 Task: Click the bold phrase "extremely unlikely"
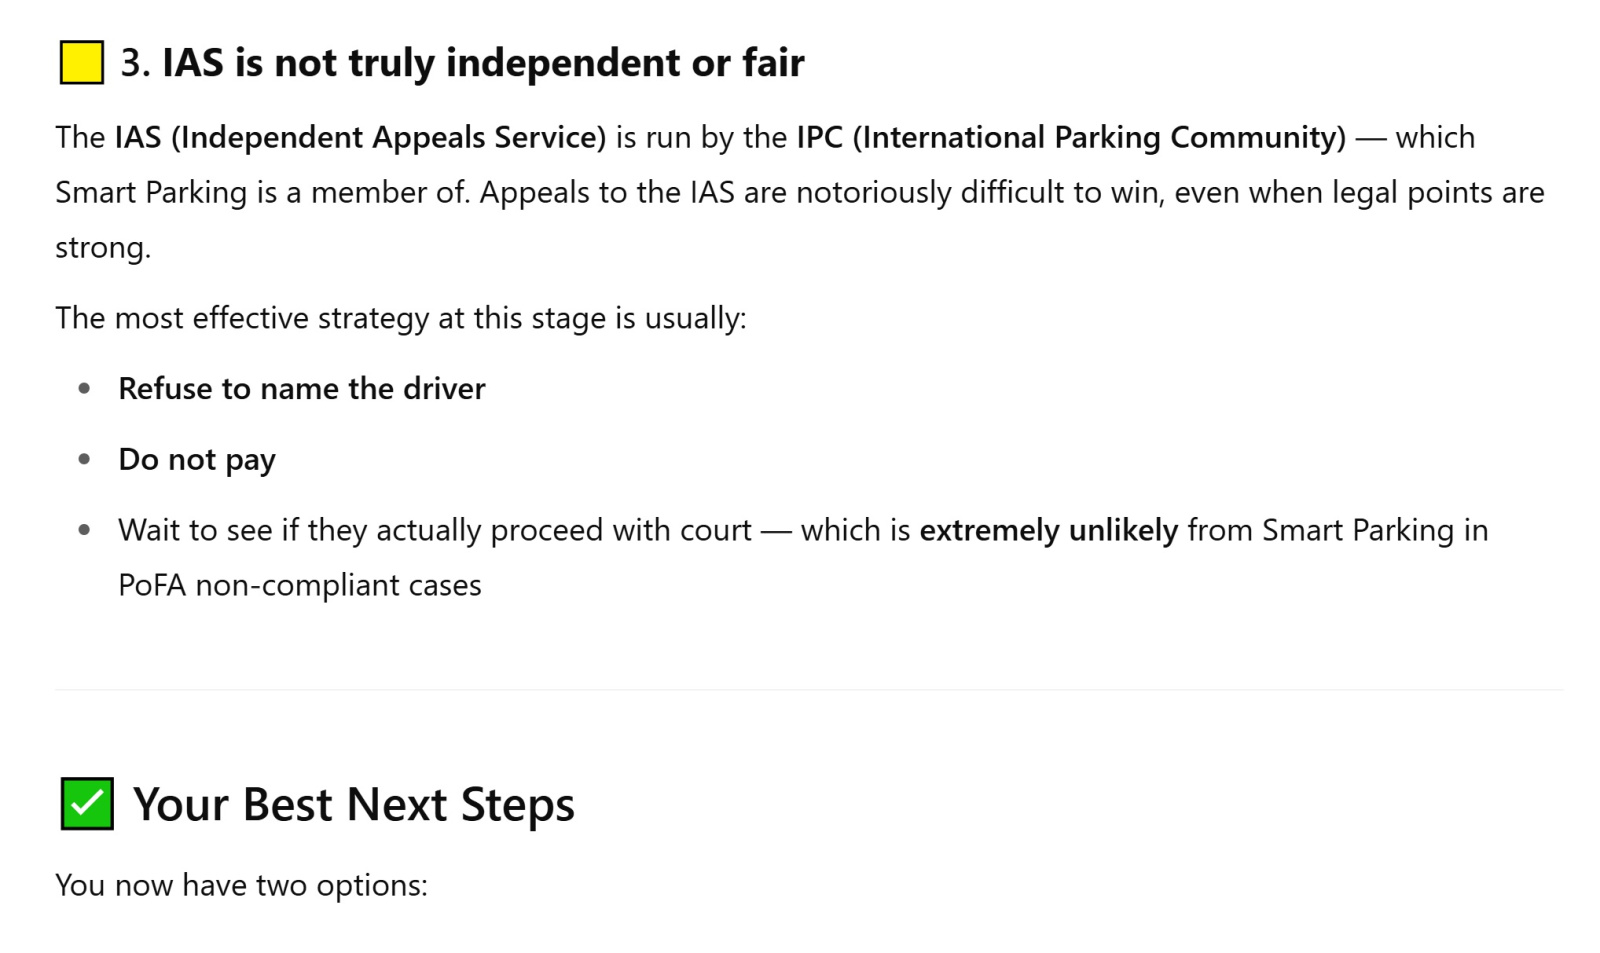[x=1049, y=530]
